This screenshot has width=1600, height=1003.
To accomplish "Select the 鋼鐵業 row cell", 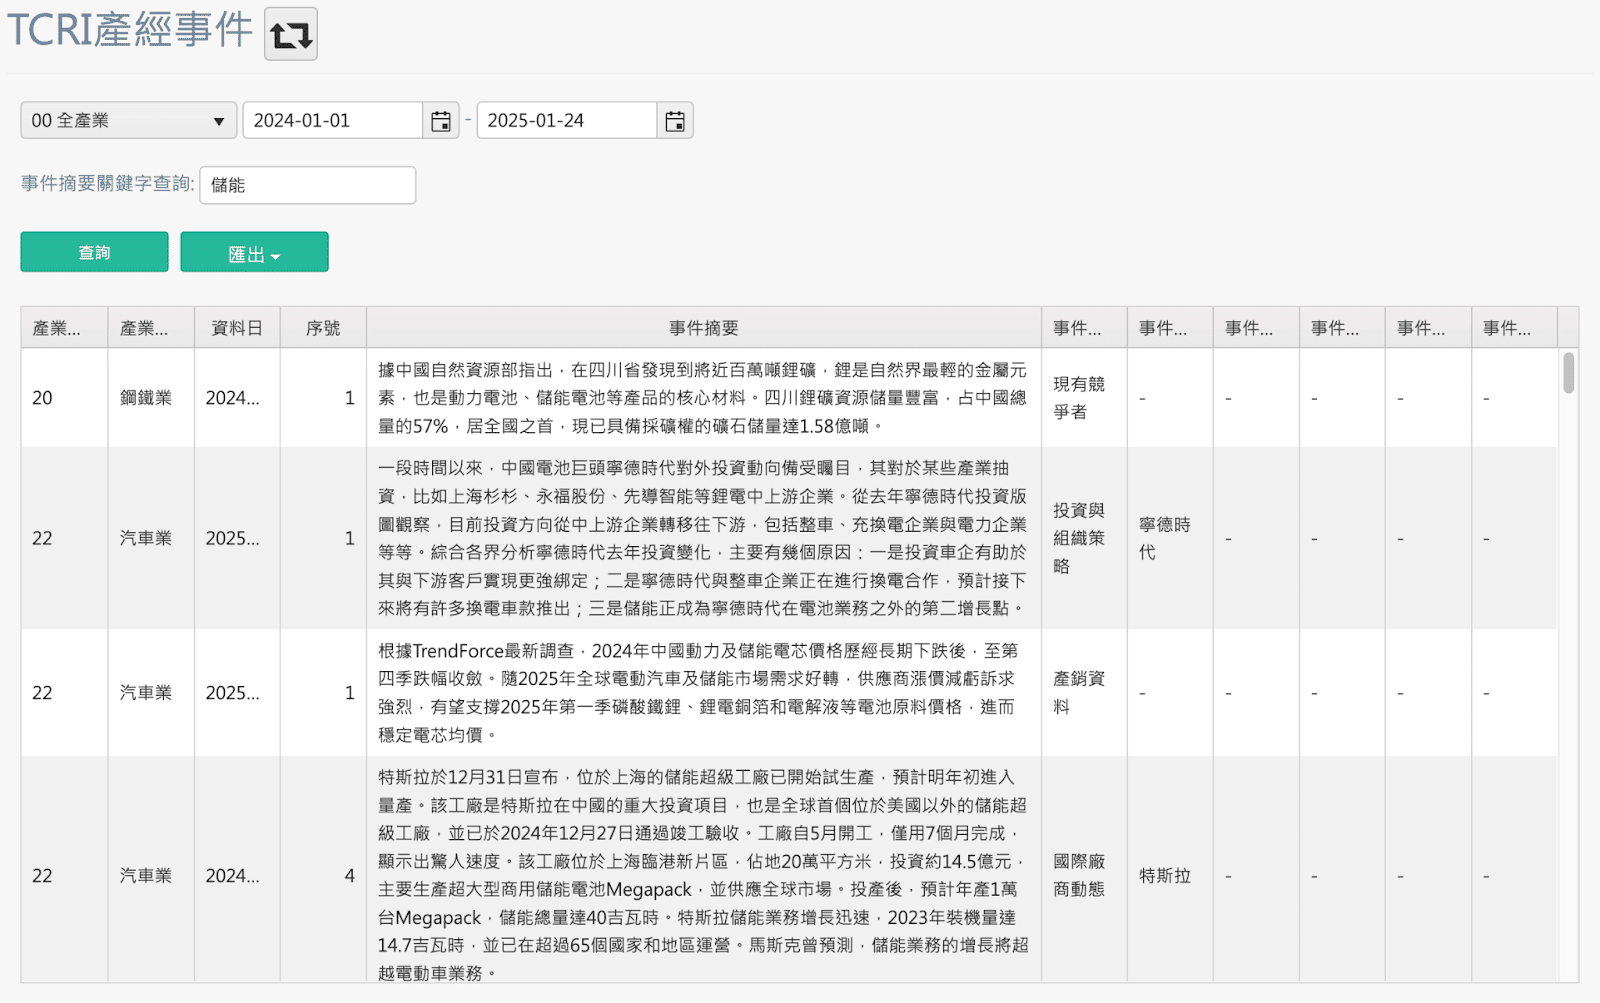I will click(x=146, y=398).
